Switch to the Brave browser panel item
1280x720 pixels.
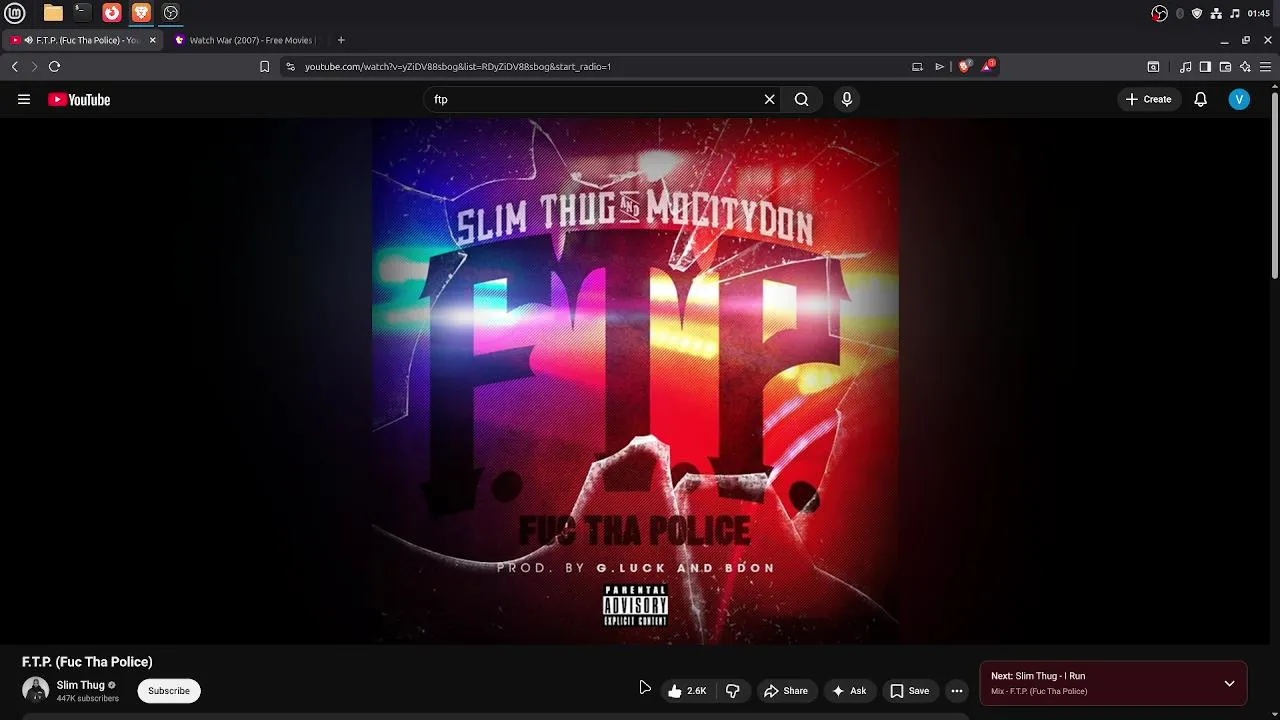pos(141,13)
